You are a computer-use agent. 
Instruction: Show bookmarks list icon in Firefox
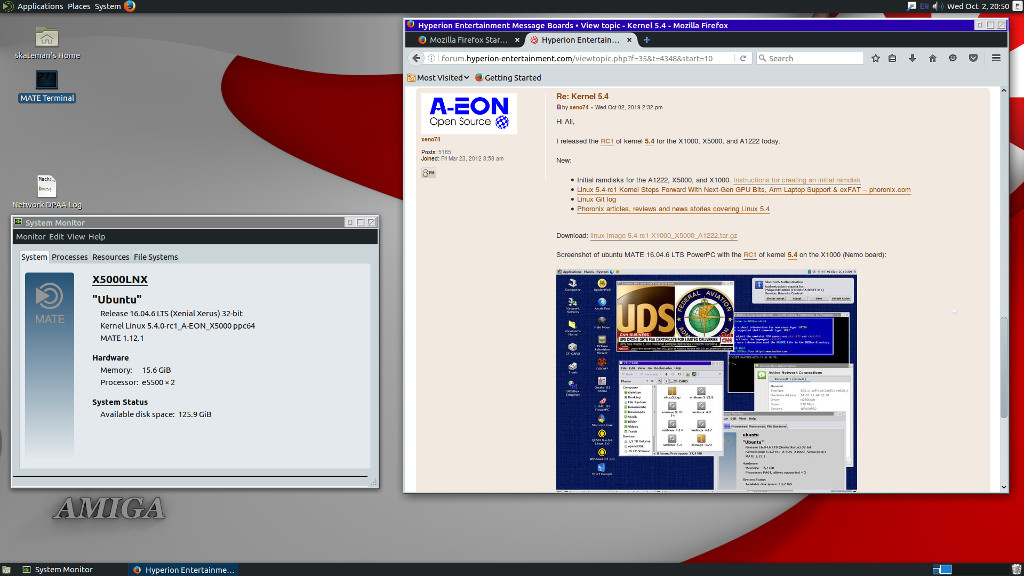point(892,58)
